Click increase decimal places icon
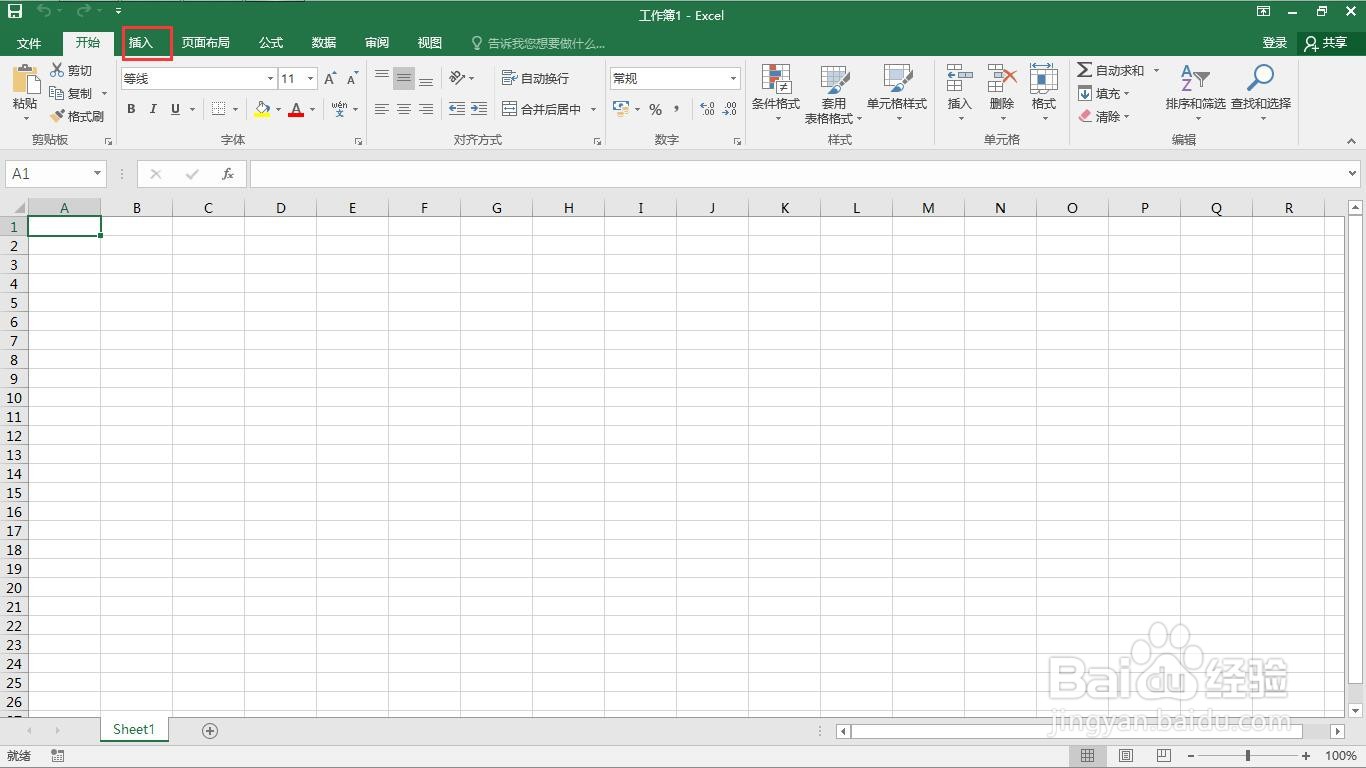The height and width of the screenshot is (768, 1366). [x=707, y=109]
